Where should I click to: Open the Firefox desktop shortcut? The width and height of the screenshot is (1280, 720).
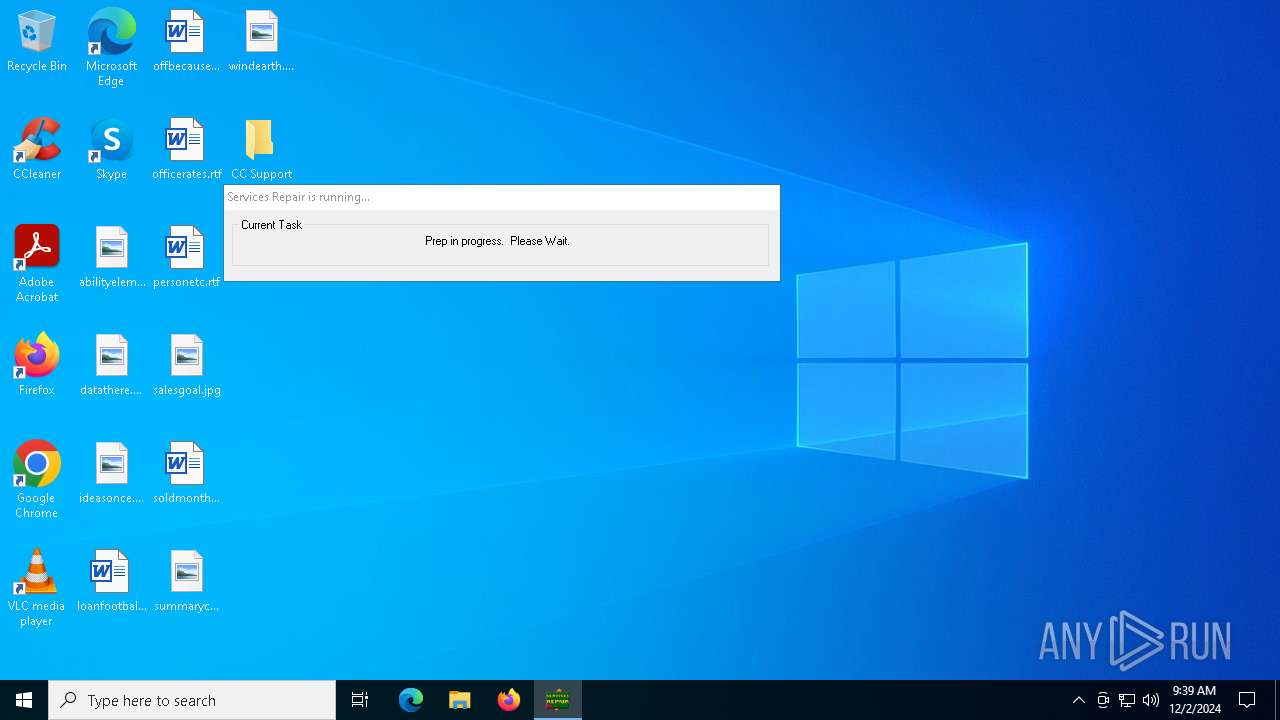coord(37,365)
